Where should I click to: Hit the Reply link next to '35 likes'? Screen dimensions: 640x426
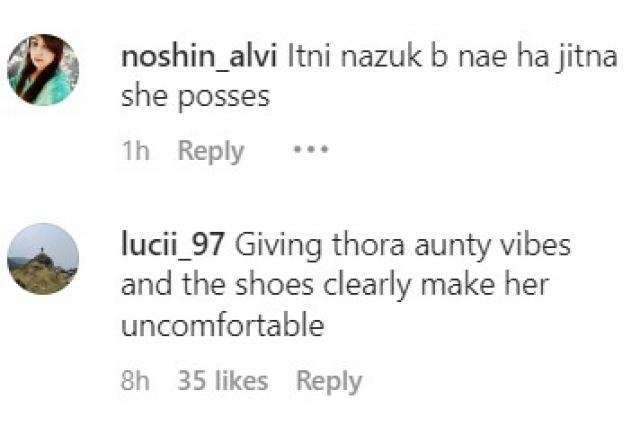click(x=328, y=381)
